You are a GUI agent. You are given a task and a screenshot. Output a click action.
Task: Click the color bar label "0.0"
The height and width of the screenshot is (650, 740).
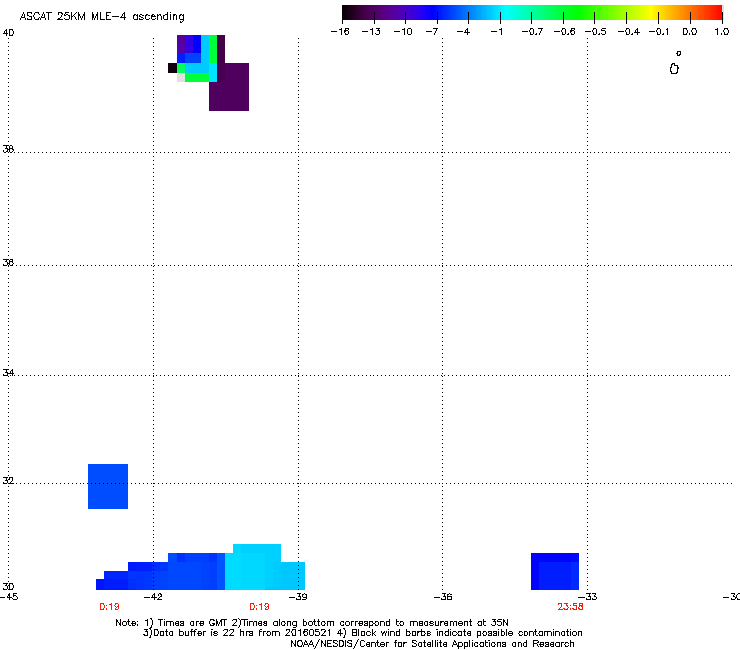pos(690,32)
